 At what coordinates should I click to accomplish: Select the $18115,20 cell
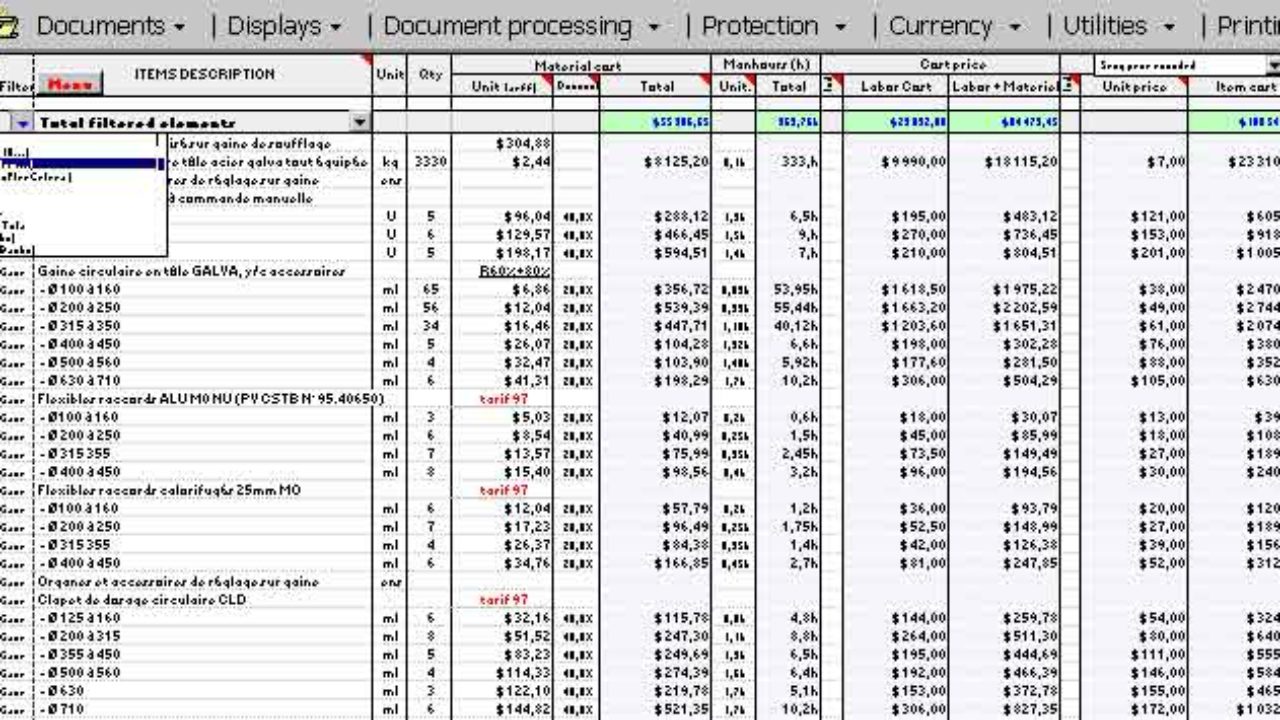click(x=1004, y=161)
